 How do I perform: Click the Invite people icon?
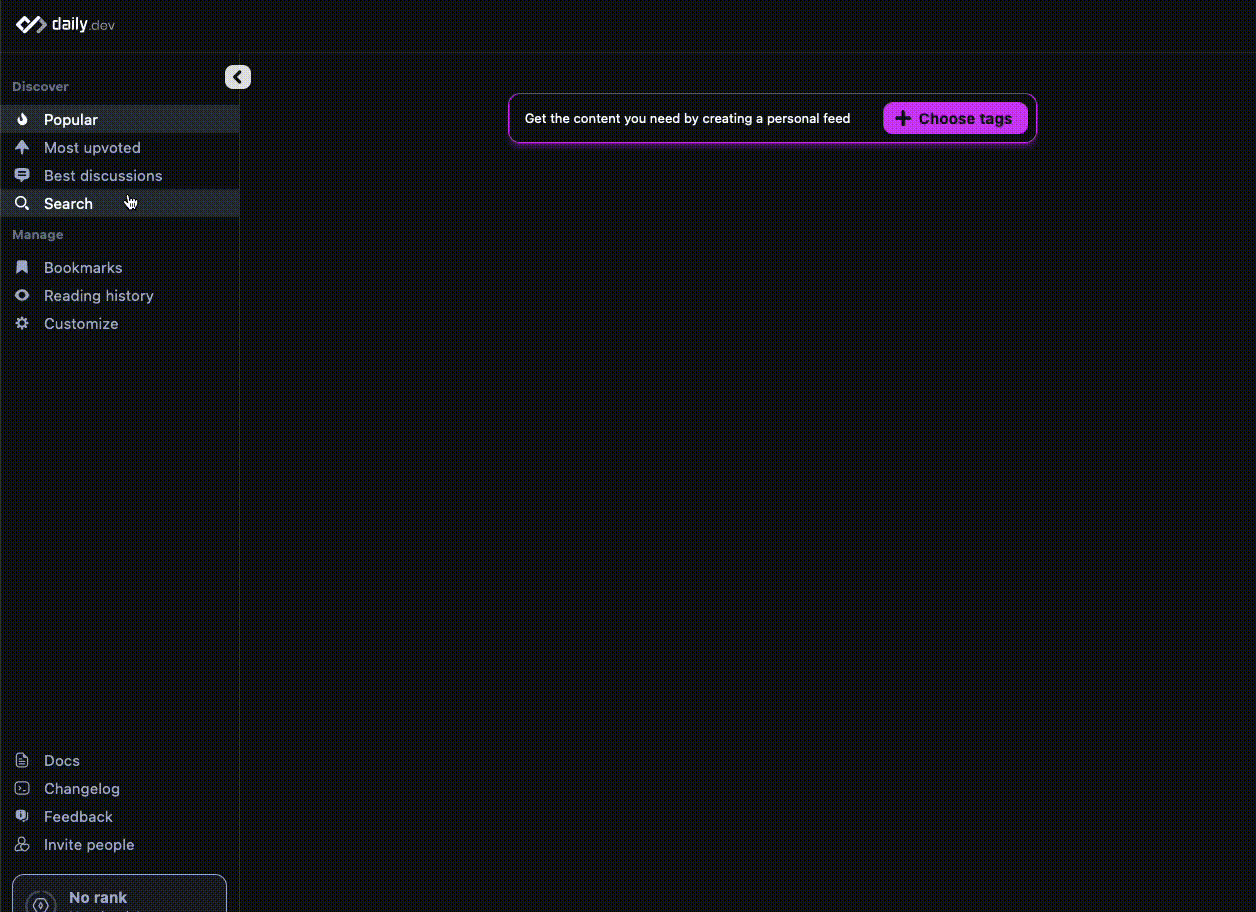(x=22, y=844)
